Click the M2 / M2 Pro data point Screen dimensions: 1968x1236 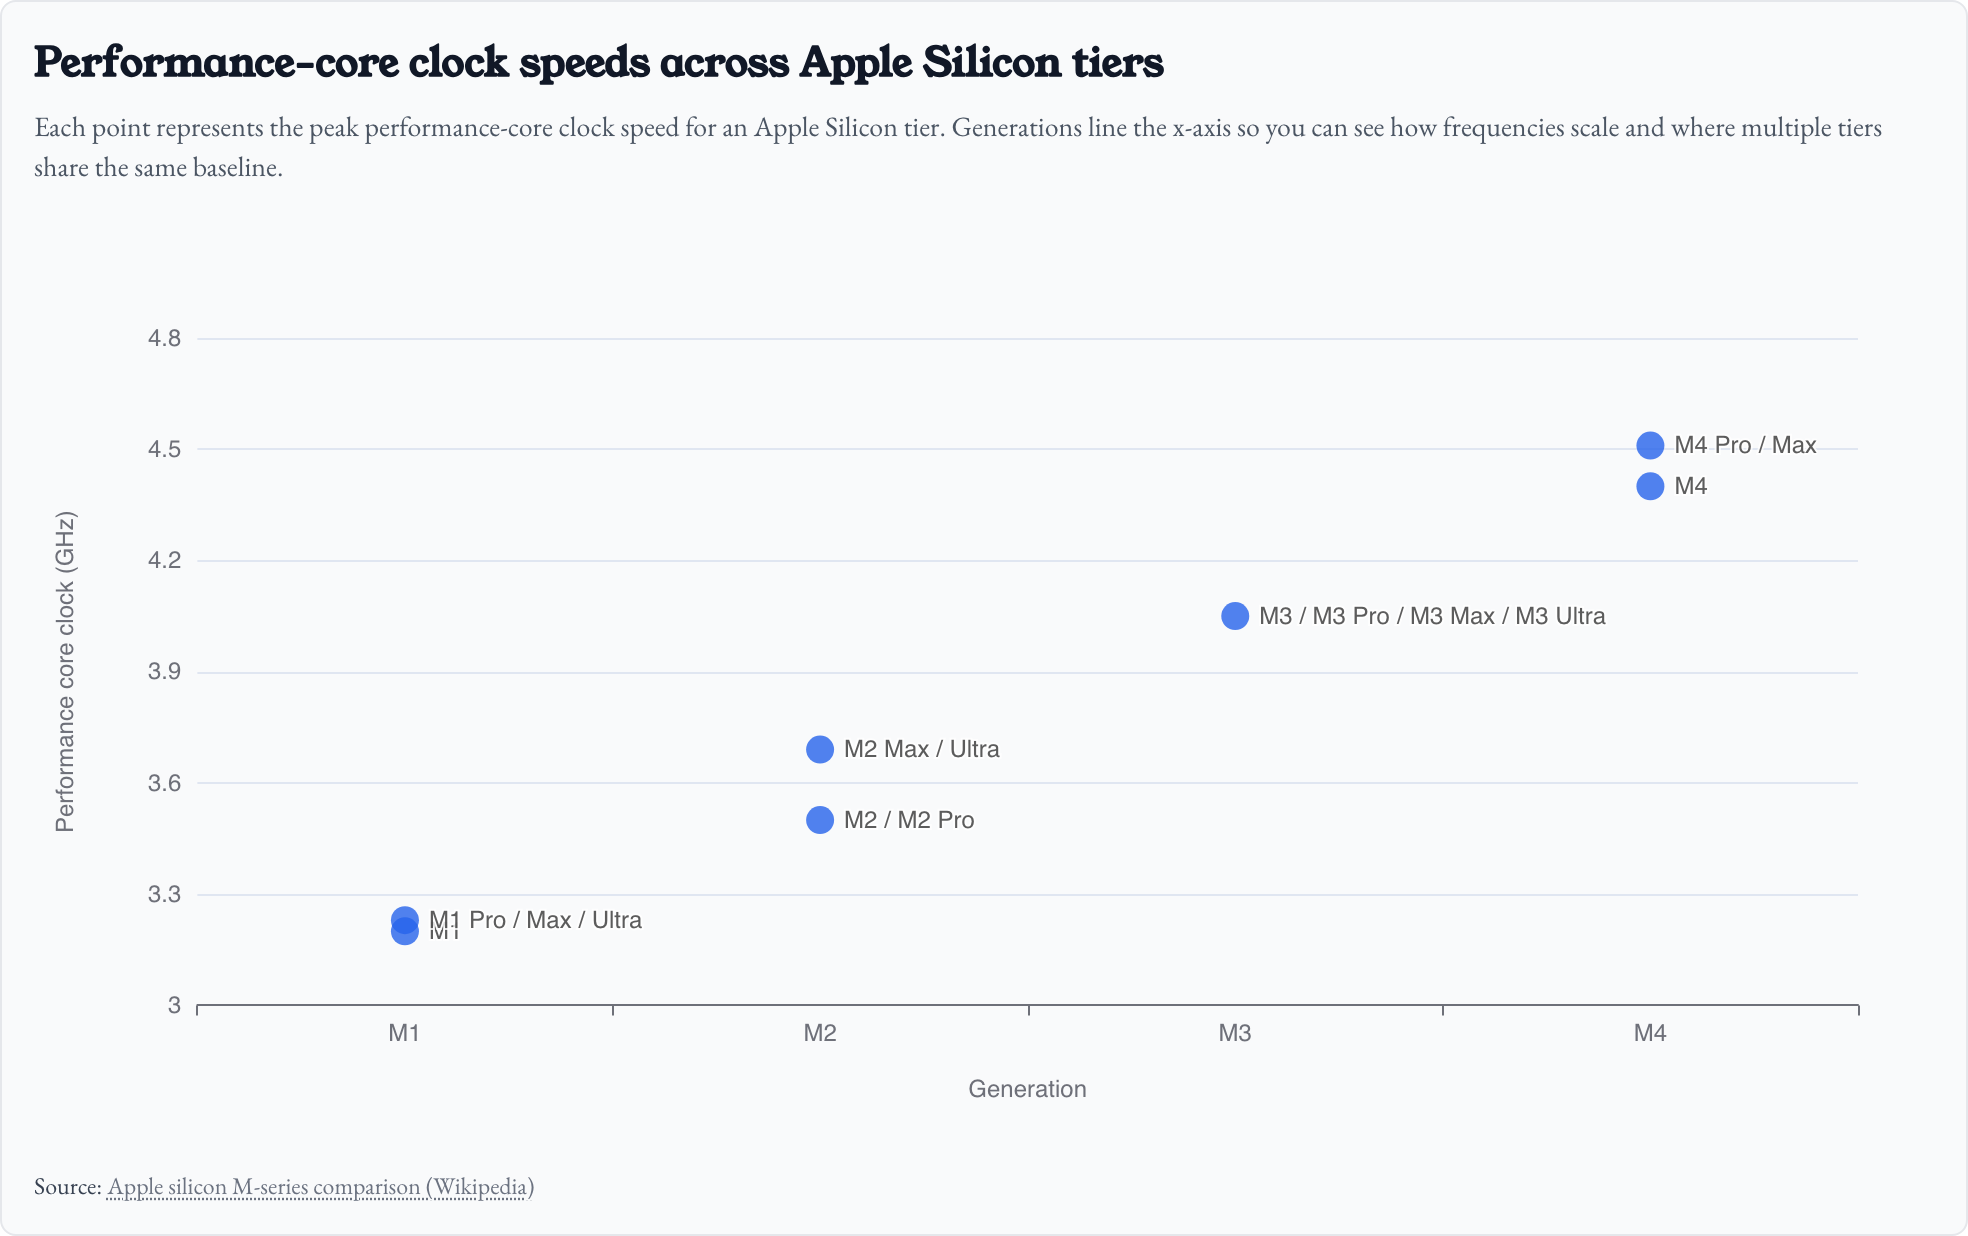[820, 820]
